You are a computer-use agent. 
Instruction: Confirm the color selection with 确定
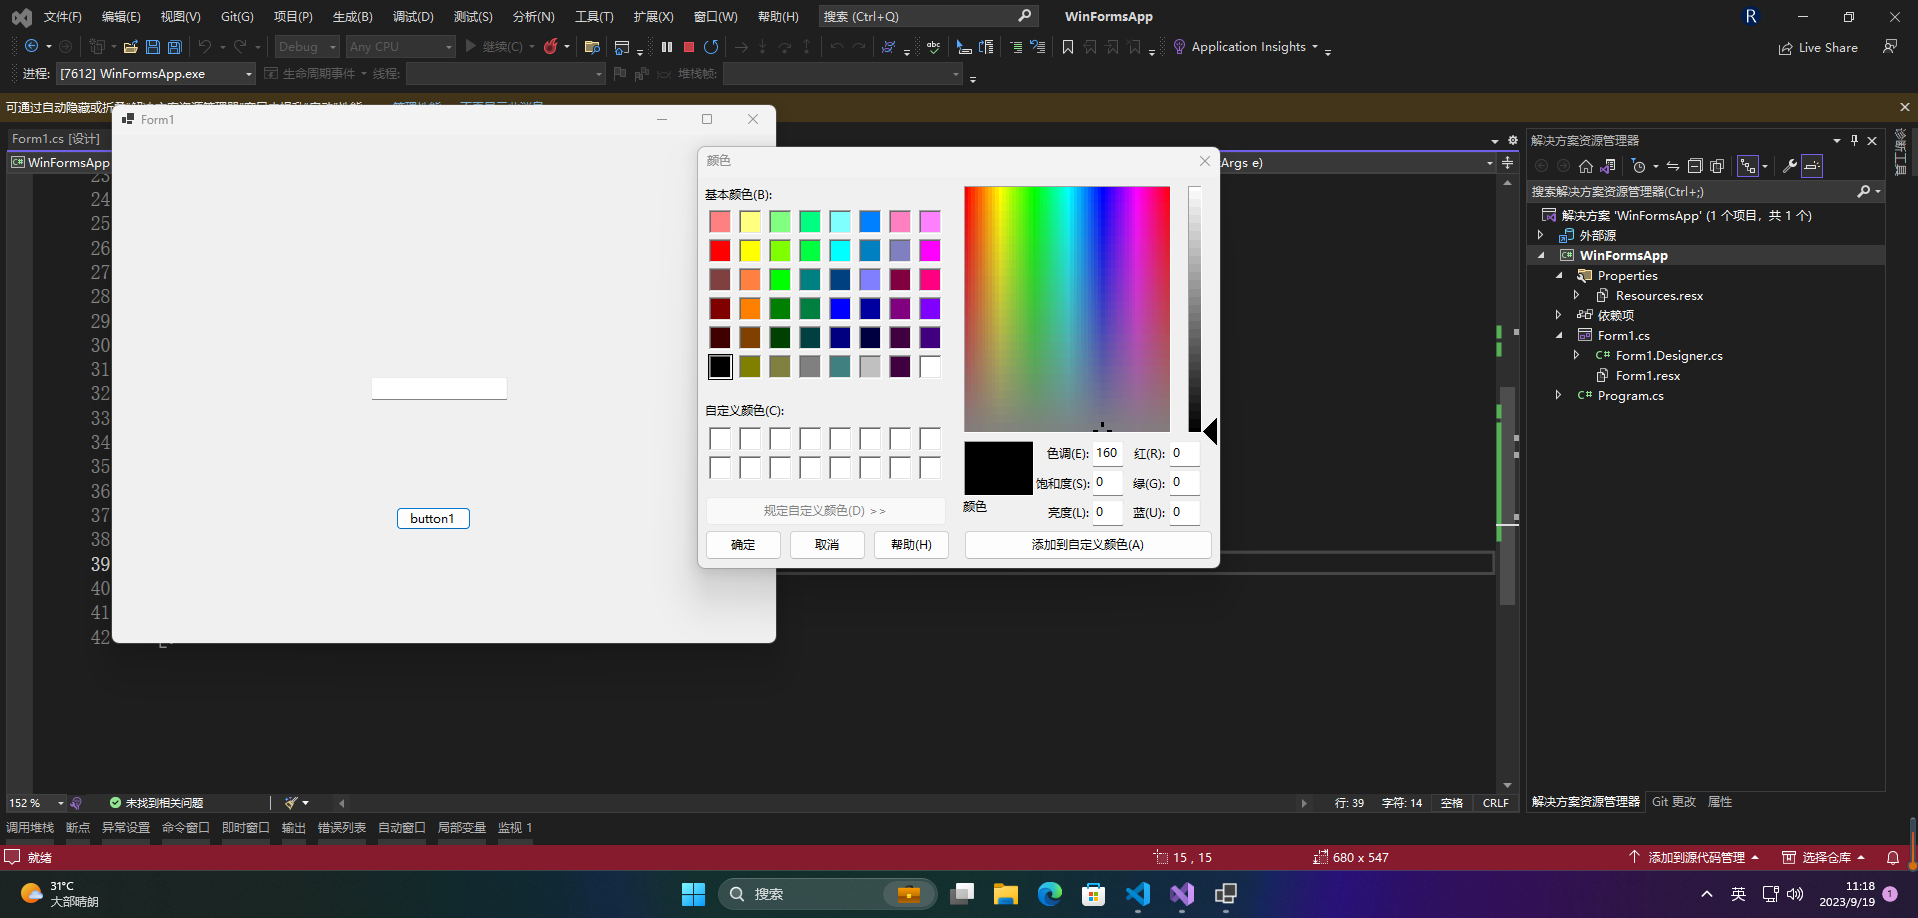click(x=743, y=544)
